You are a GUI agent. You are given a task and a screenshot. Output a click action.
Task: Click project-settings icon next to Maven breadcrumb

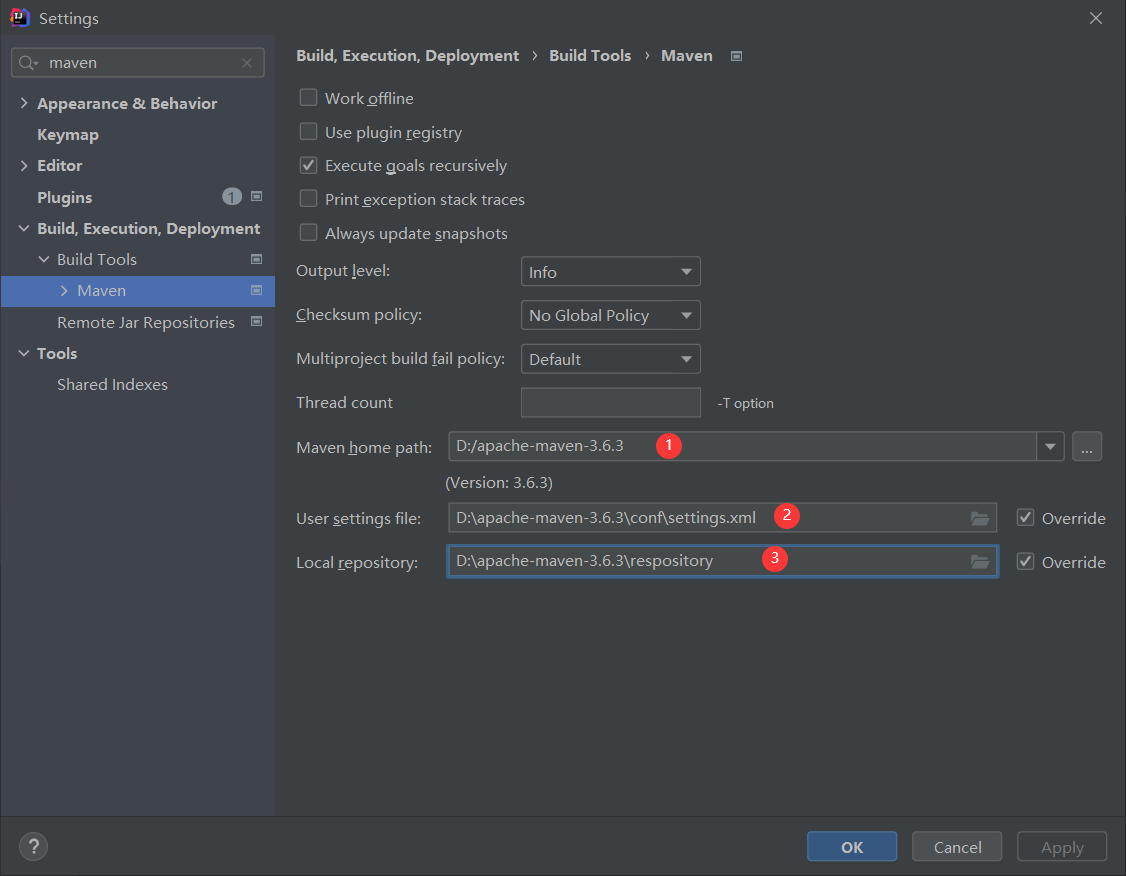pyautogui.click(x=736, y=56)
